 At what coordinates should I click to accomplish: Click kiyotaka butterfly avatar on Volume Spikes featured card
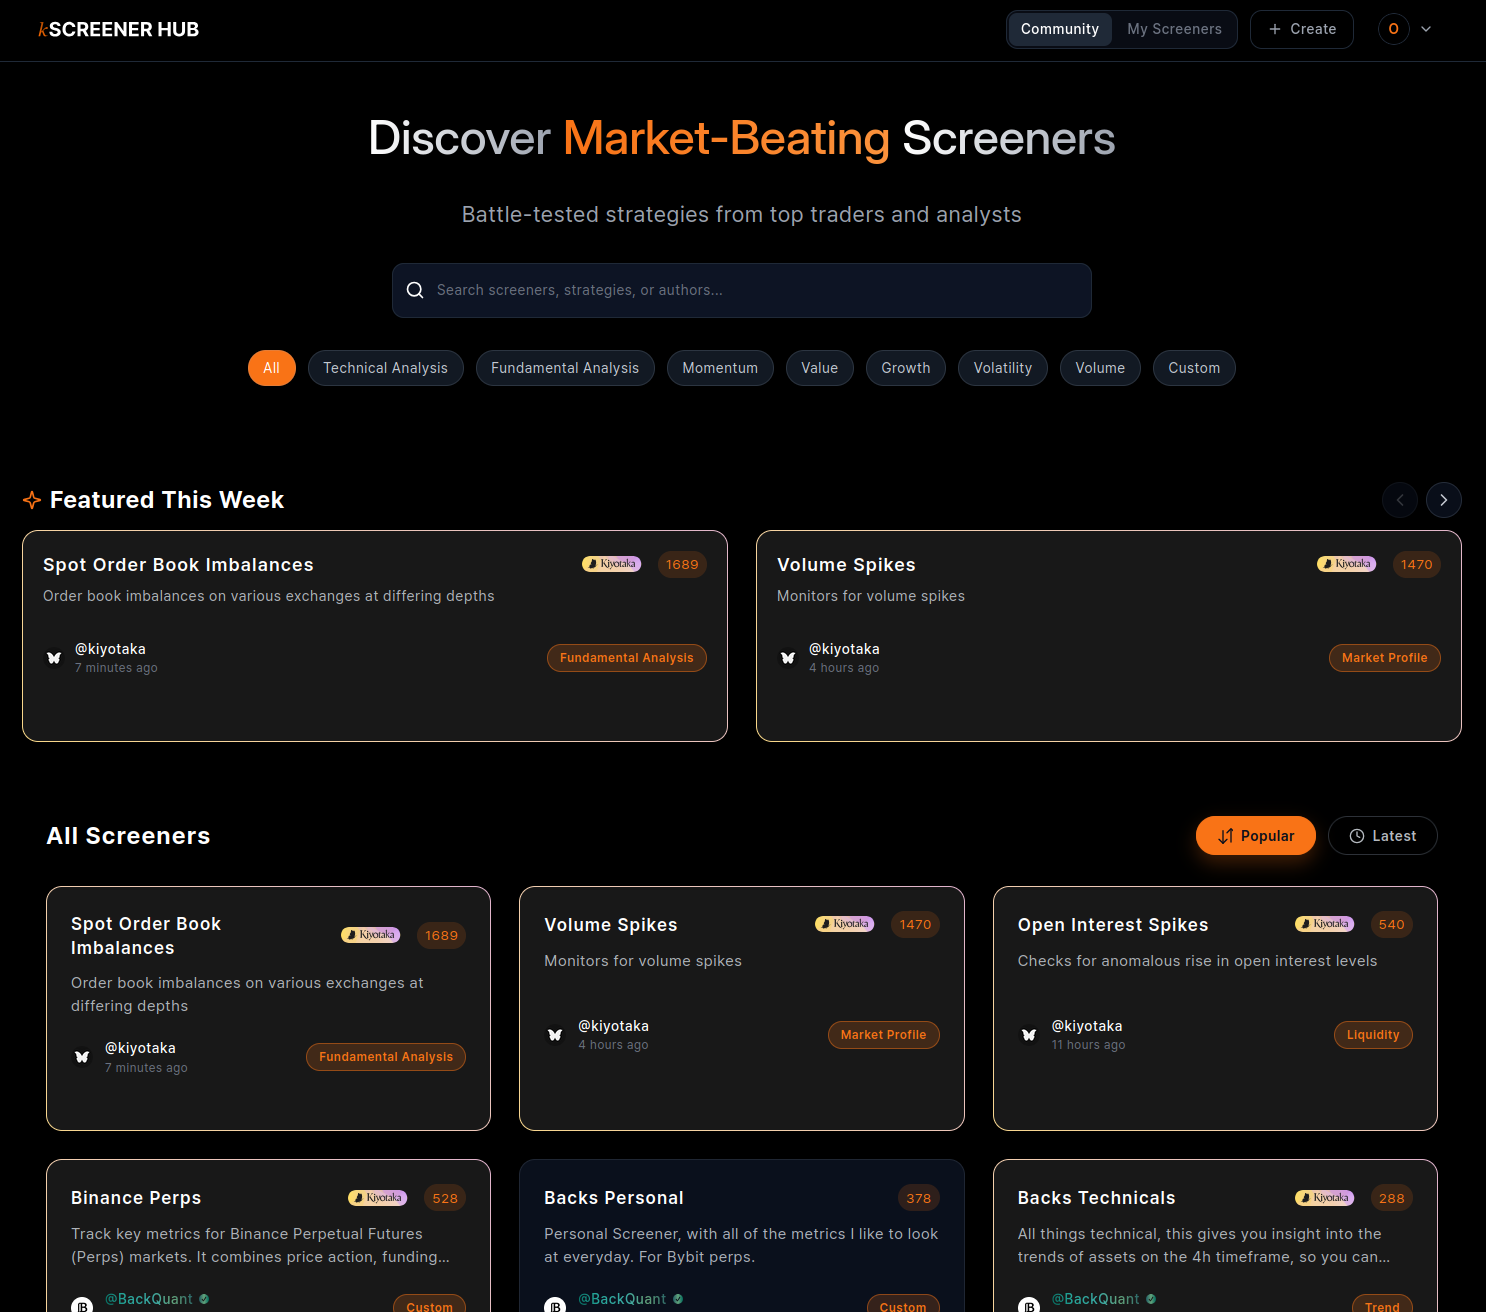click(788, 658)
